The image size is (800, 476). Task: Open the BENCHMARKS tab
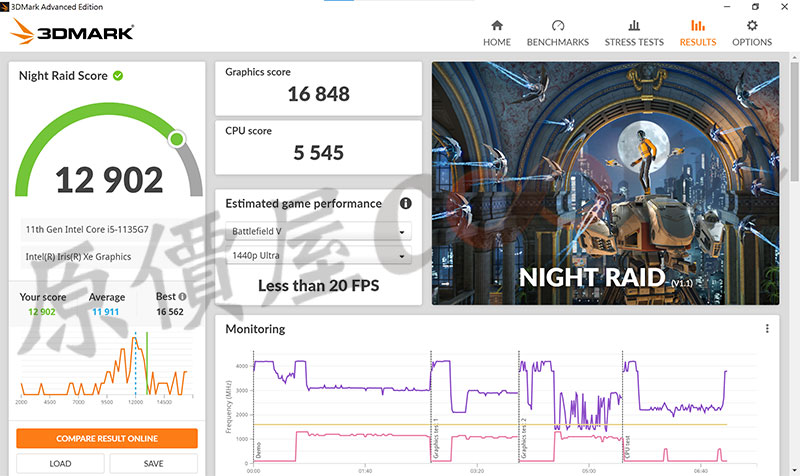click(558, 34)
